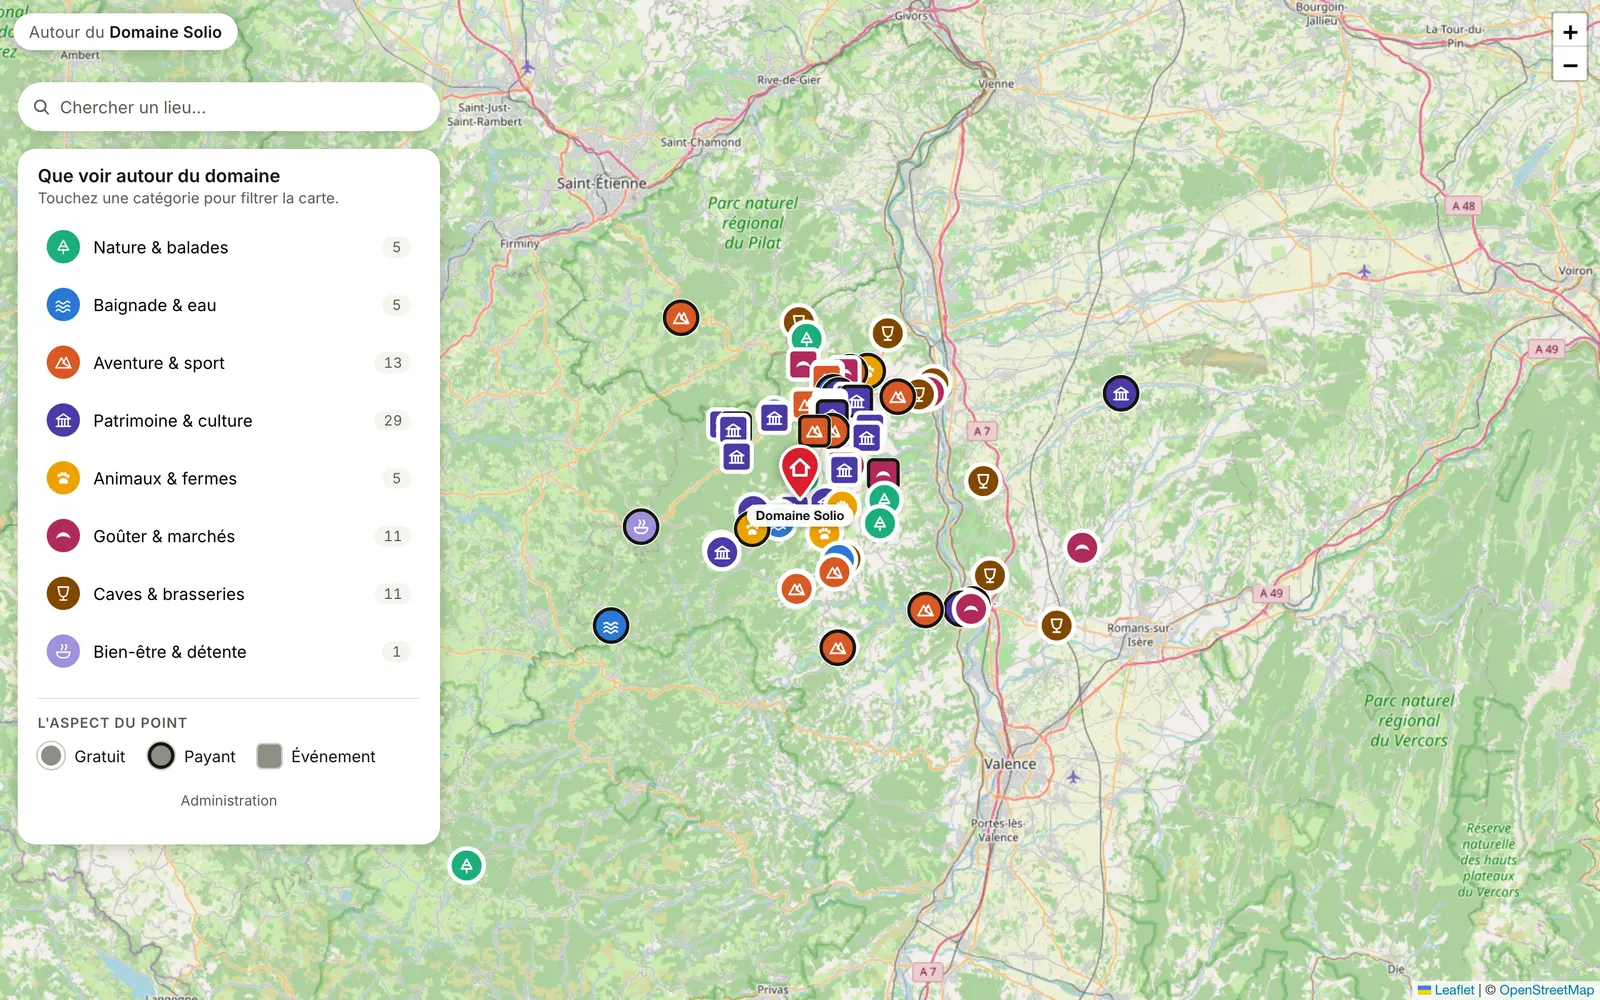Zoom out on the map
The image size is (1600, 1000).
point(1570,65)
